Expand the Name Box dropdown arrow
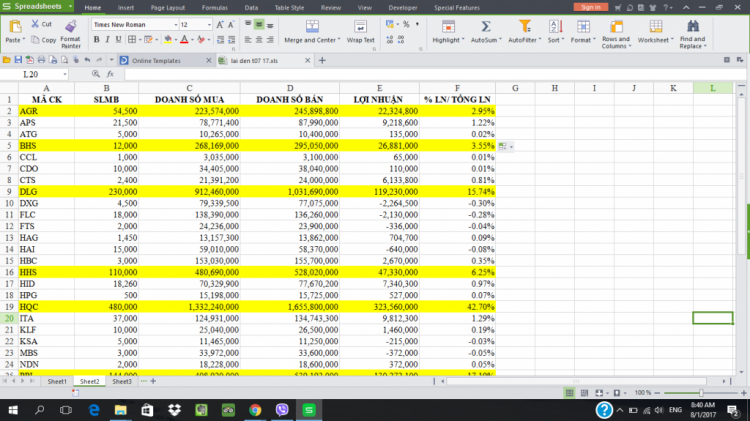Viewport: 750px width, 421px height. [65, 74]
